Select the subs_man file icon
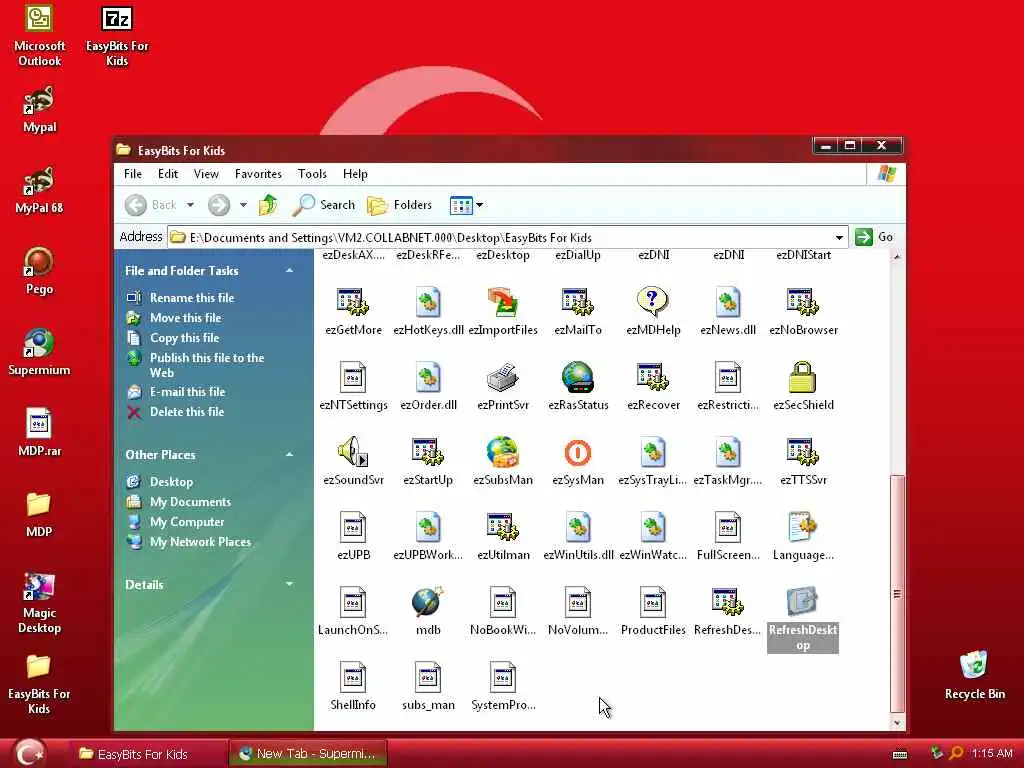Screen dimensions: 1024x768 coord(428,677)
